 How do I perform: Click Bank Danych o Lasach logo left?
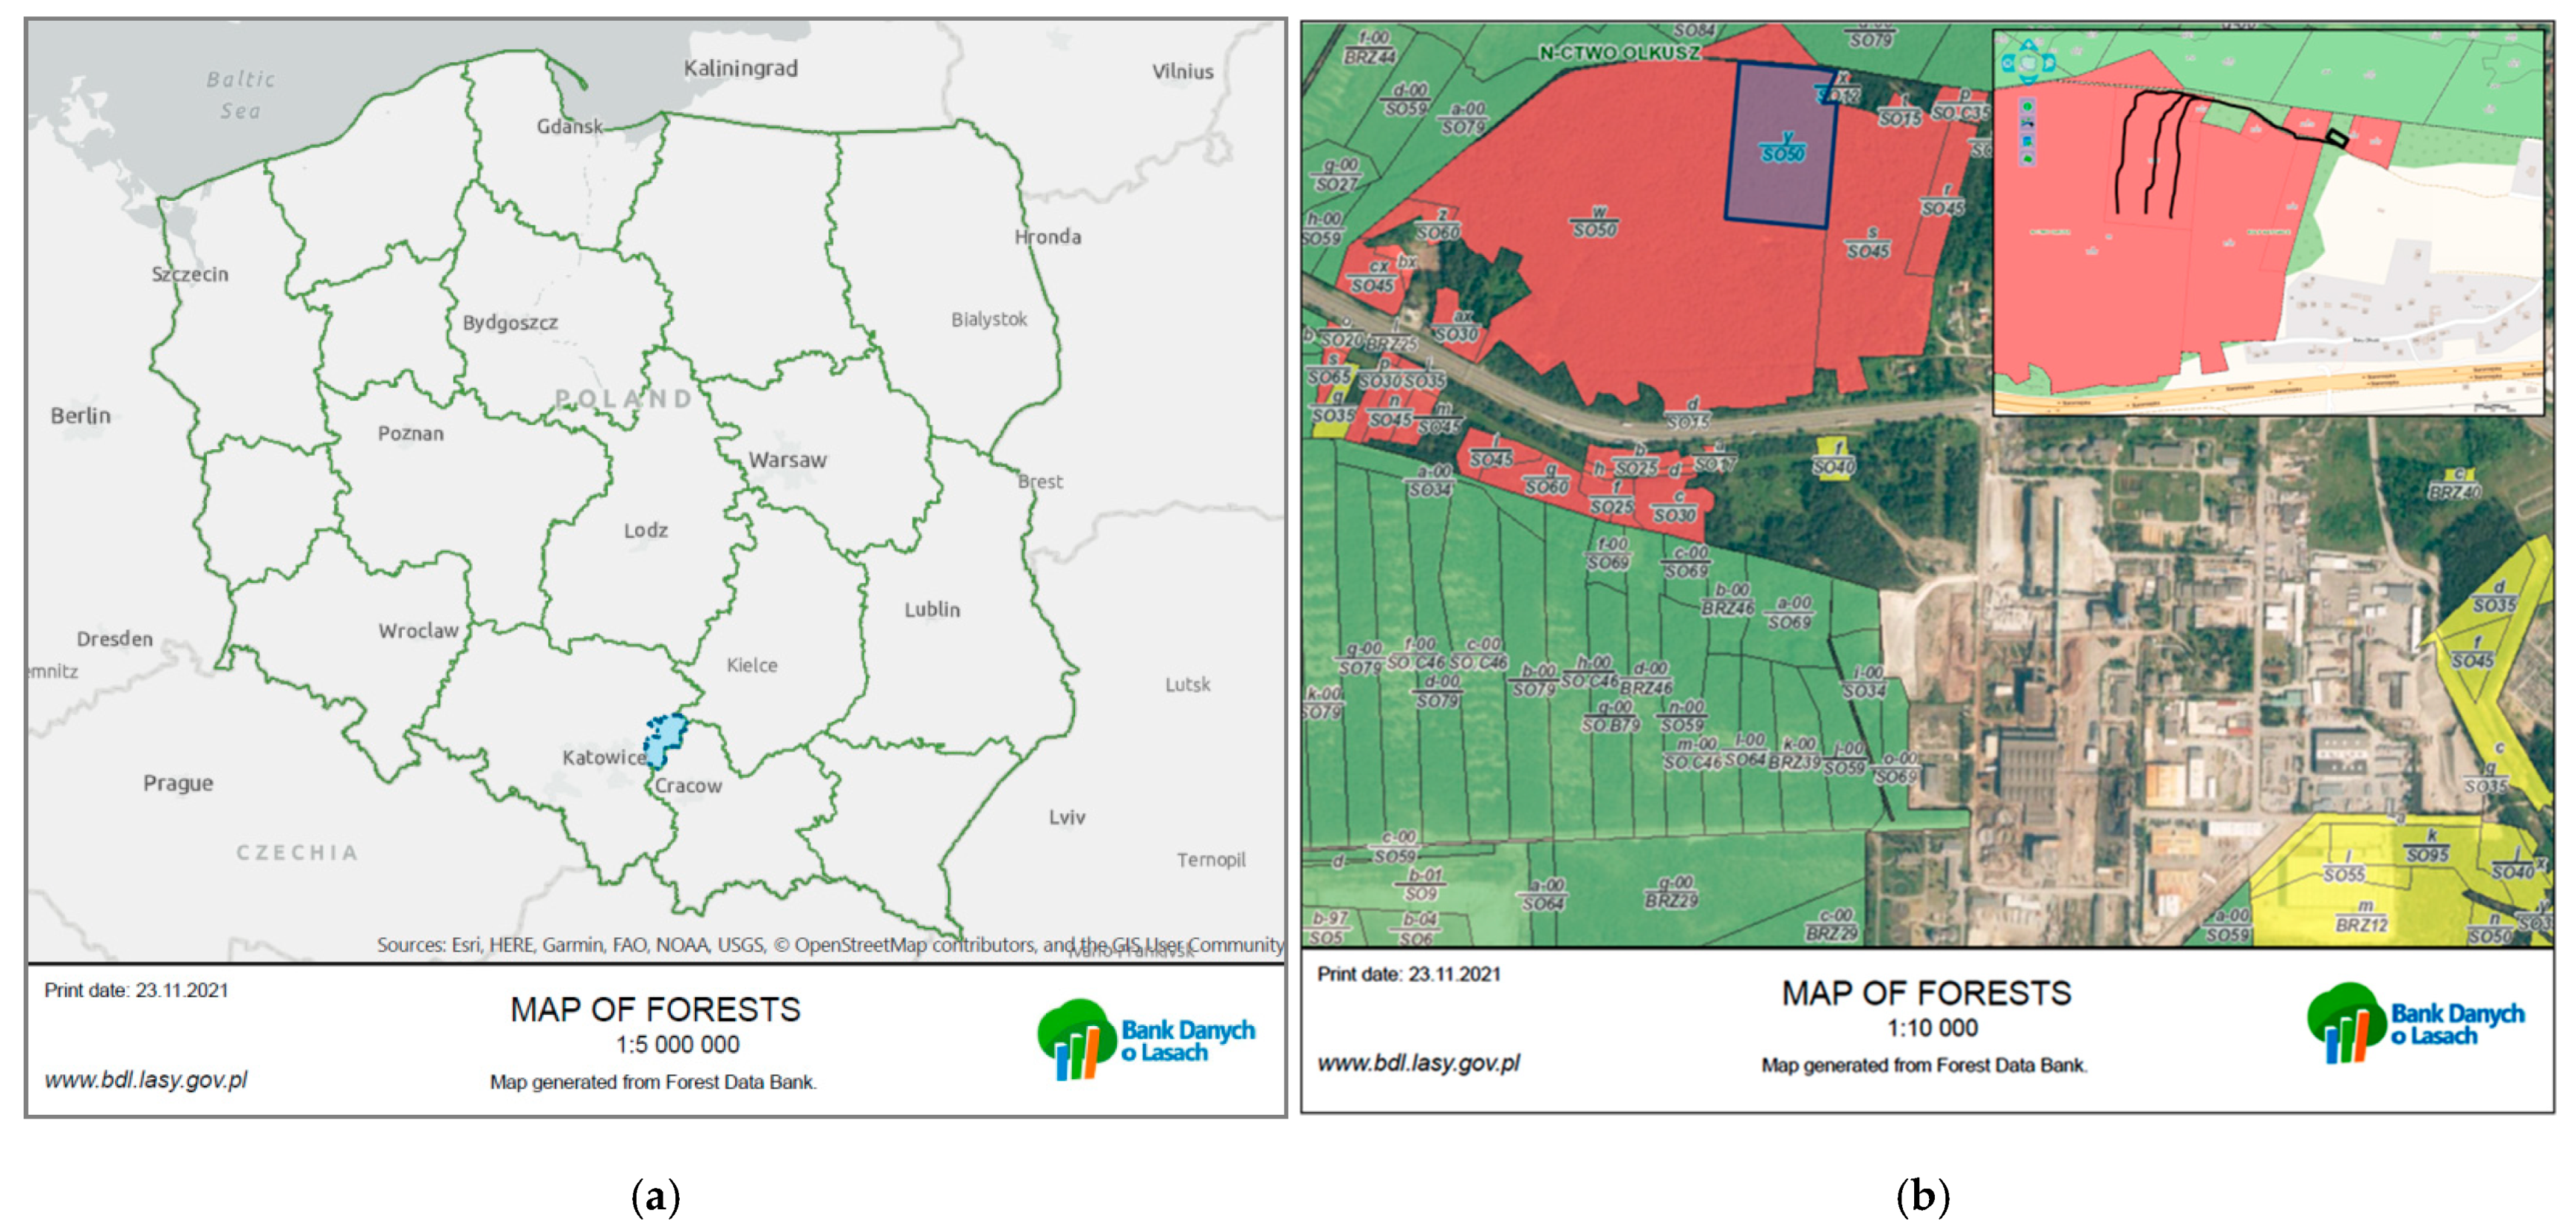click(x=1145, y=1040)
